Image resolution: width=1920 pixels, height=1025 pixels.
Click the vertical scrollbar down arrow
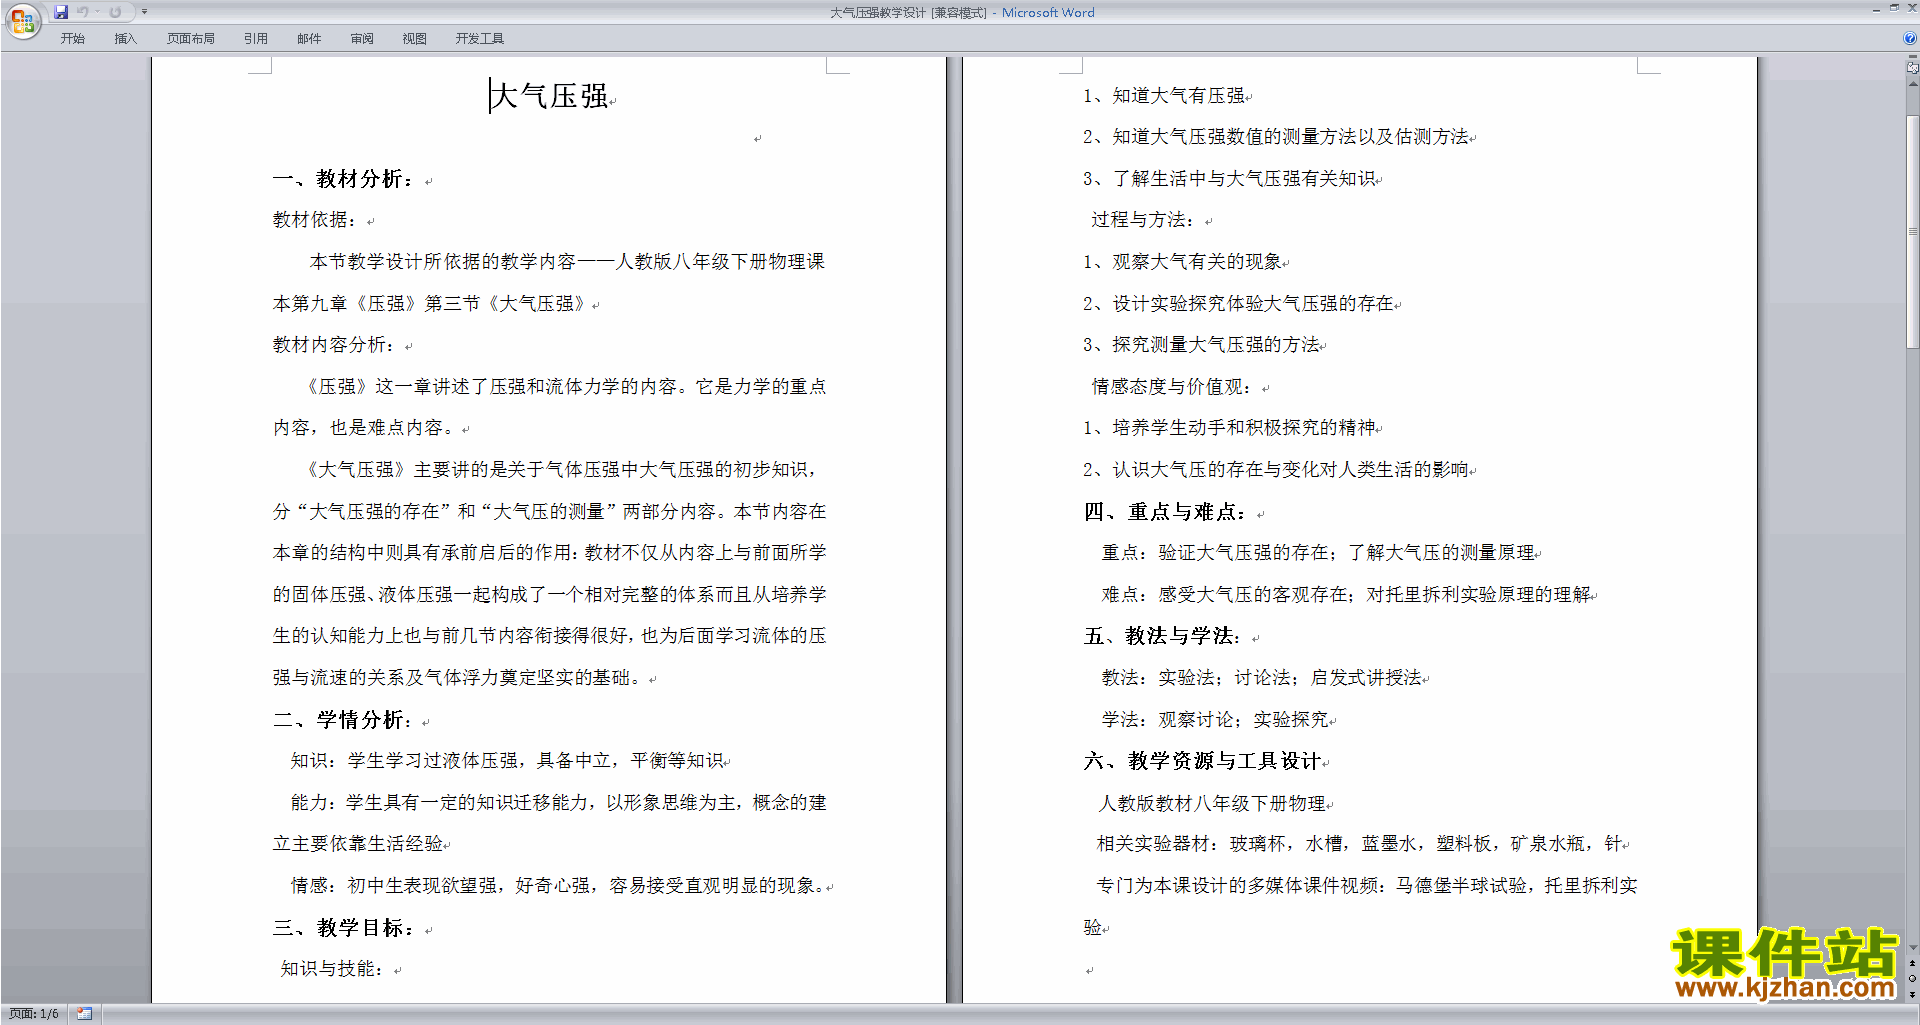tap(1912, 947)
